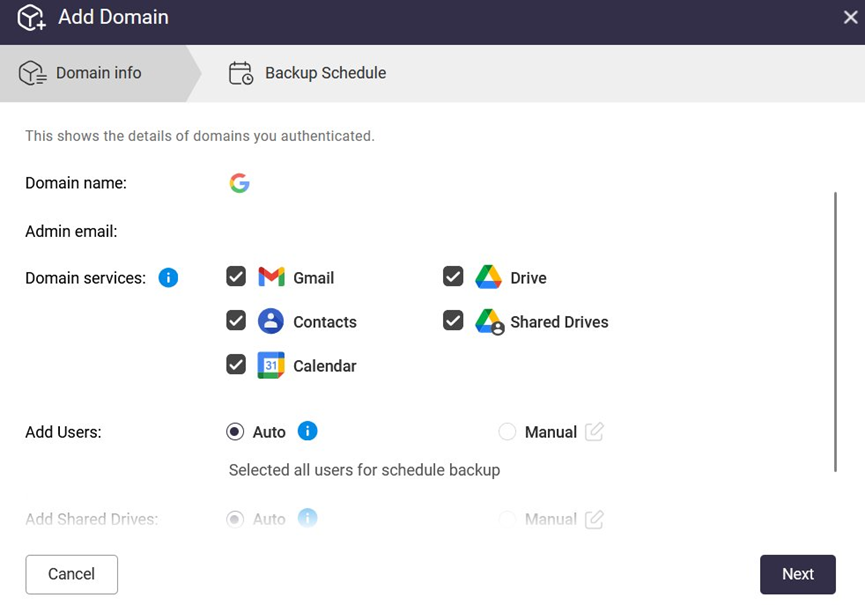Uncheck the Drive checkbox
Viewport: 865px width, 605px height.
[x=453, y=277]
